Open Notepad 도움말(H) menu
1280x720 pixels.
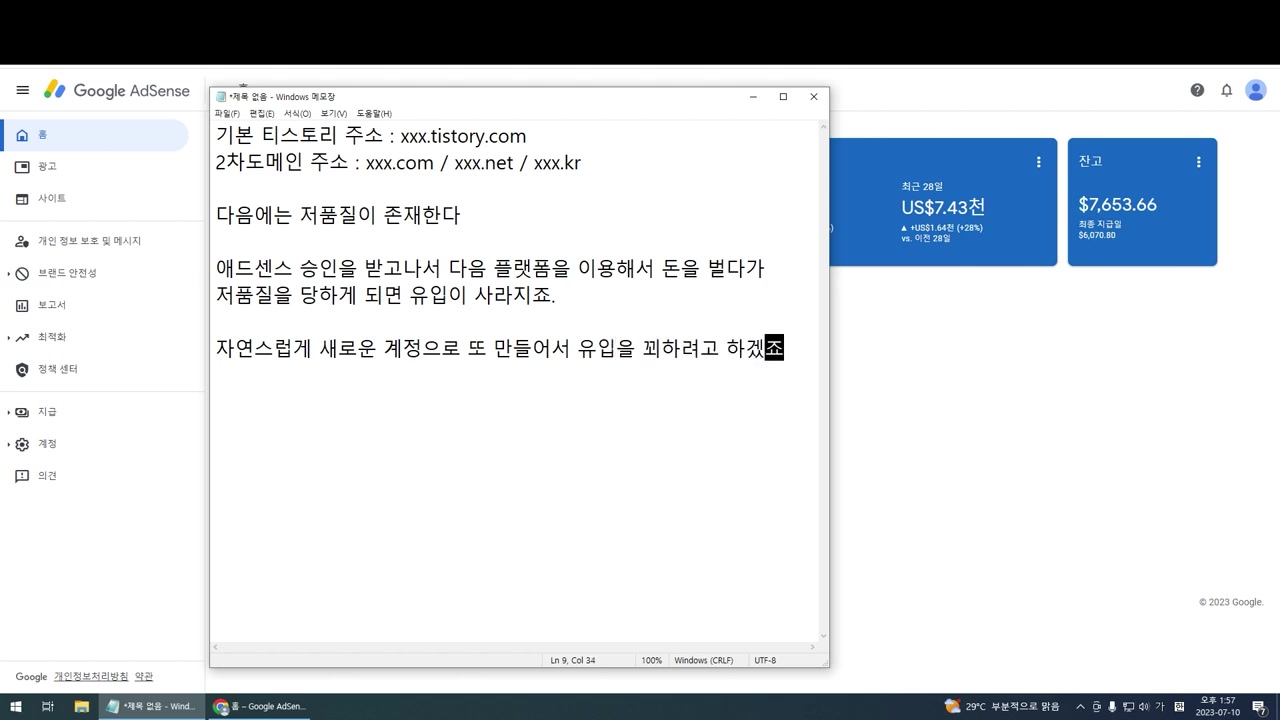(374, 114)
